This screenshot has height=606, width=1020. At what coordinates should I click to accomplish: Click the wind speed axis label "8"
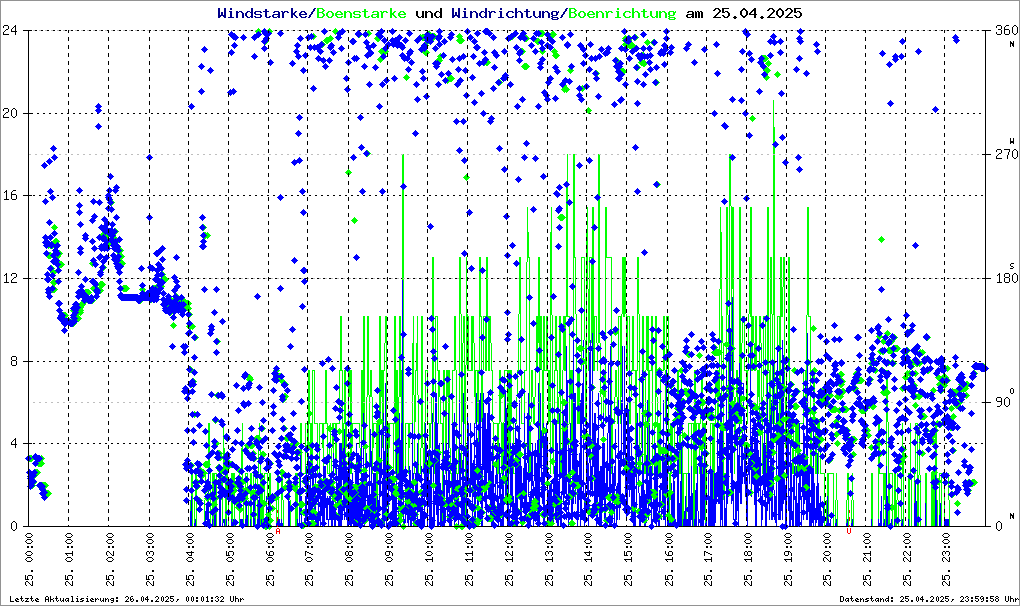[13, 361]
